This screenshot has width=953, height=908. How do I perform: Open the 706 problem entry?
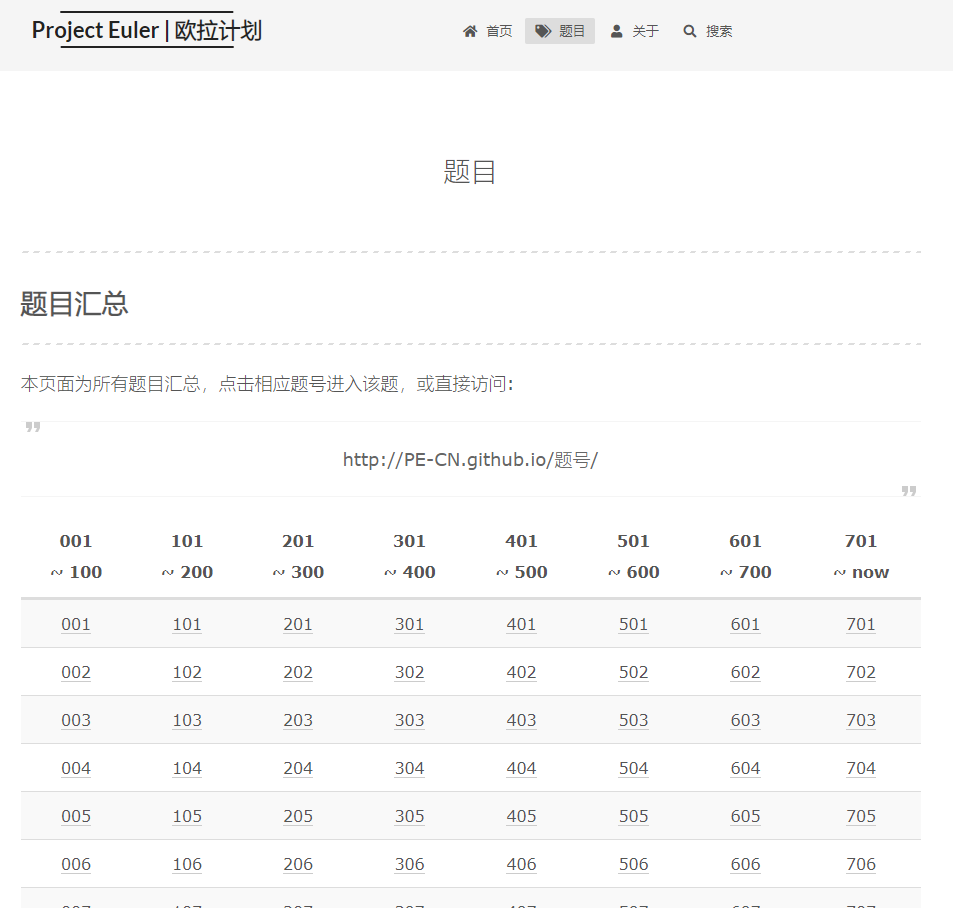(861, 864)
